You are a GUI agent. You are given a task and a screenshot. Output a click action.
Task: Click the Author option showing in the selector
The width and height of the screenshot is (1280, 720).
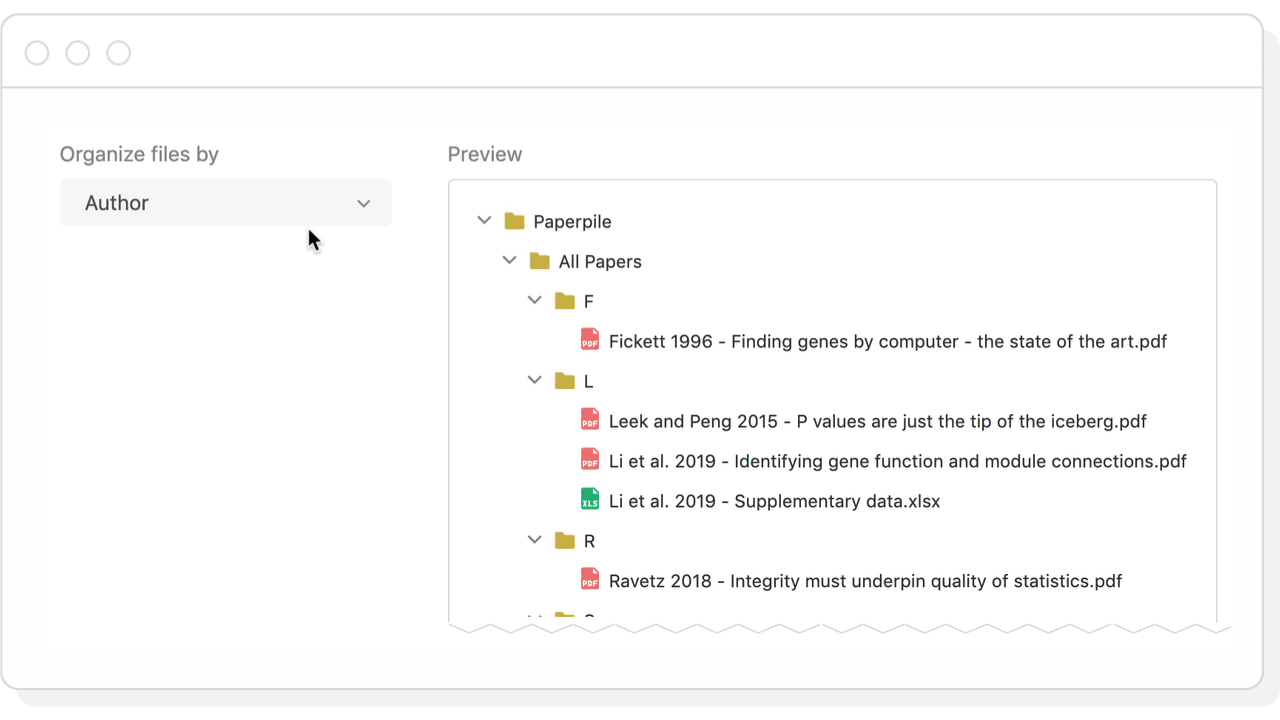click(x=116, y=202)
